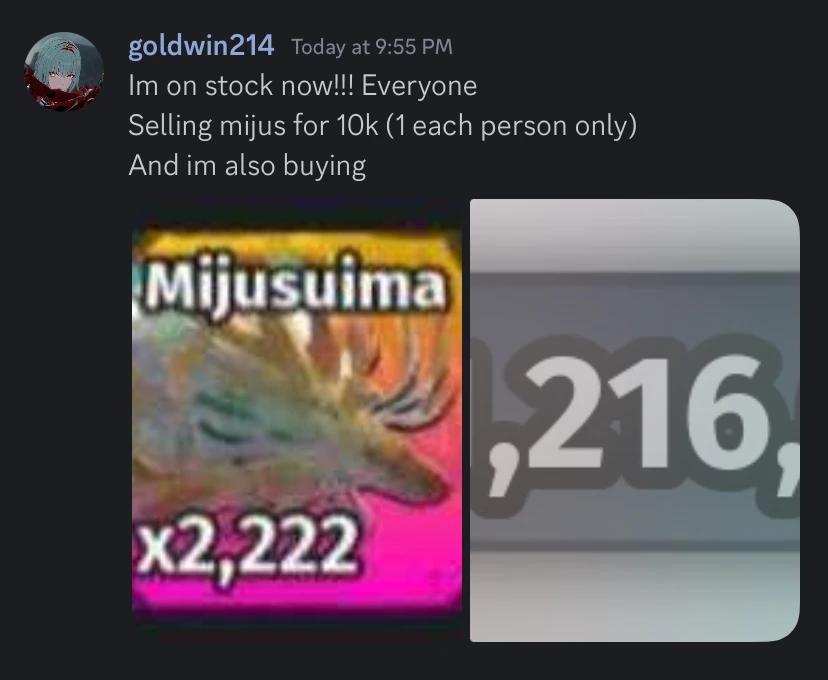
Task: Click the antlered creature picture
Action: (290, 407)
